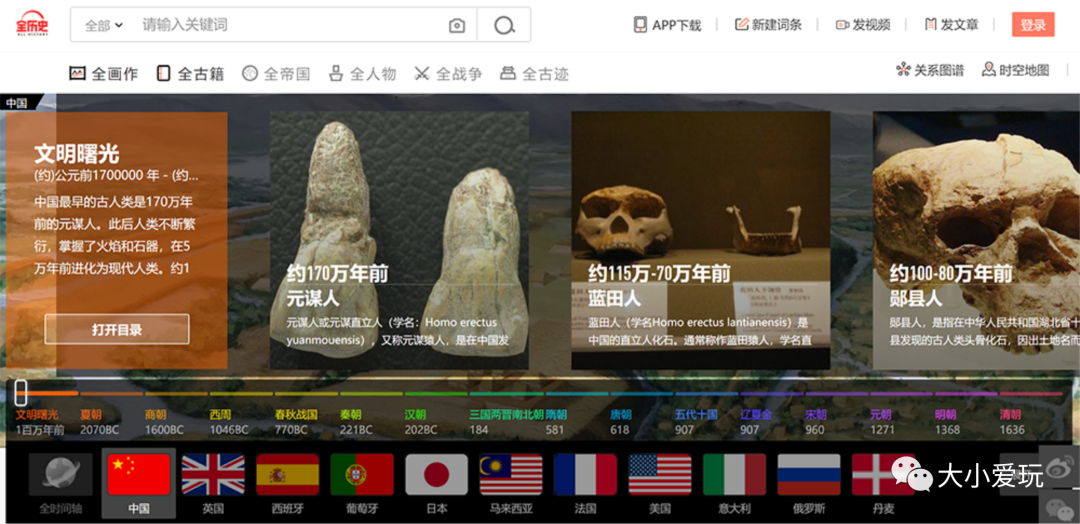Open the APP下载 download link
Image resolution: width=1080 pixels, height=524 pixels.
click(x=667, y=25)
